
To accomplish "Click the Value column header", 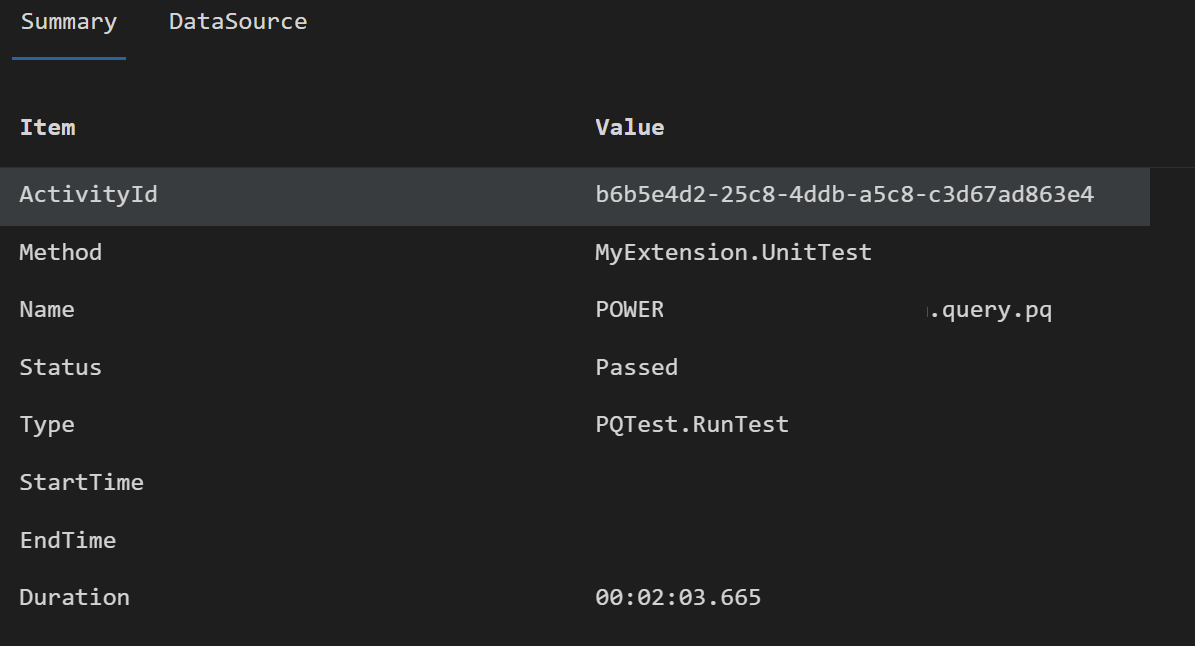I will coord(629,128).
